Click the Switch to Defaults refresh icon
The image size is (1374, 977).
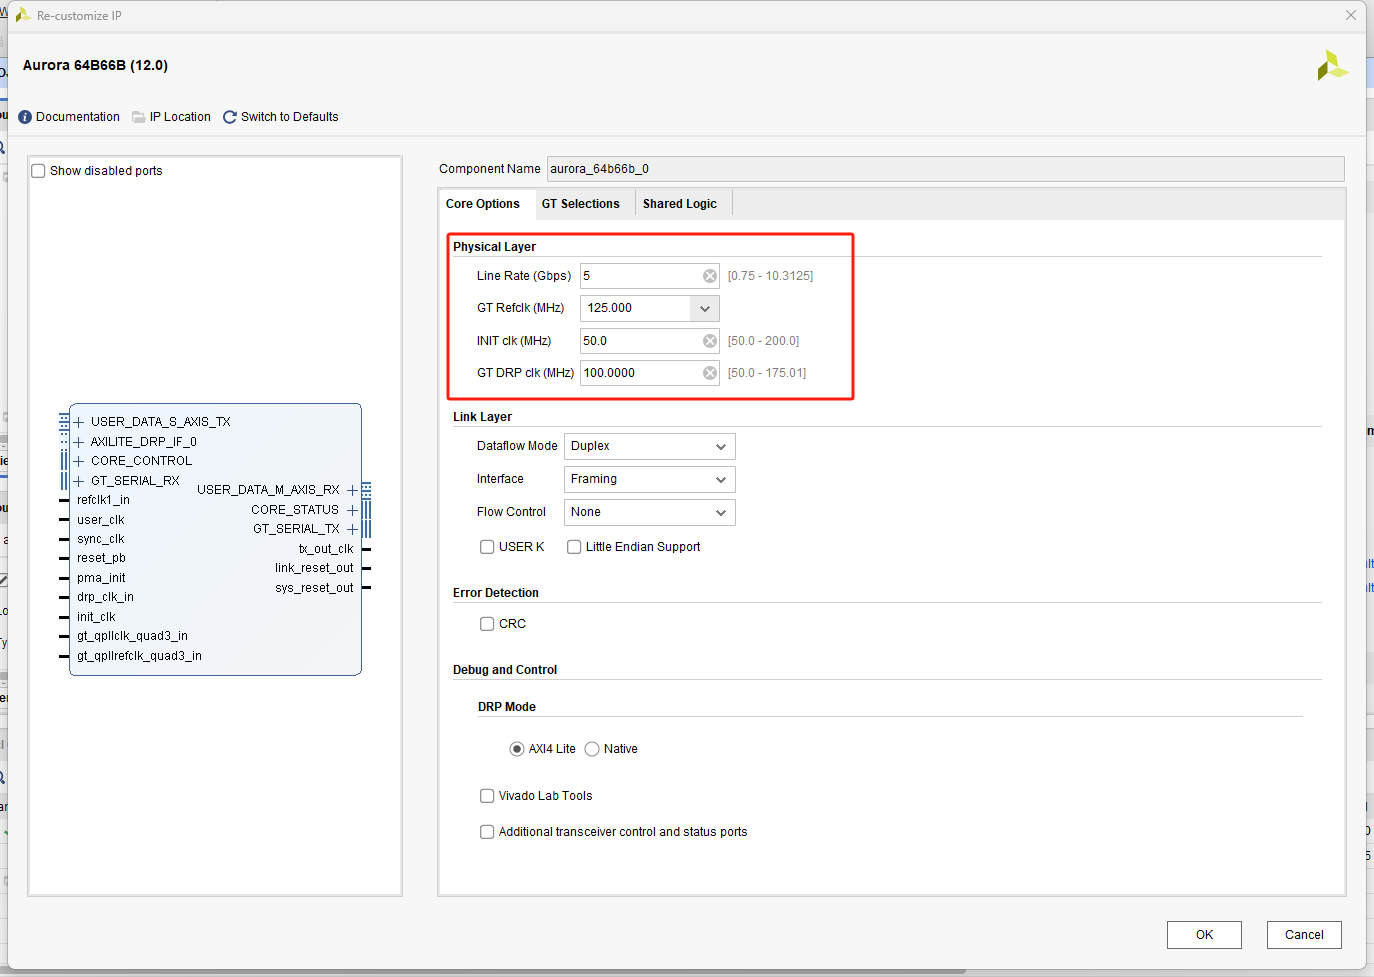[x=230, y=117]
